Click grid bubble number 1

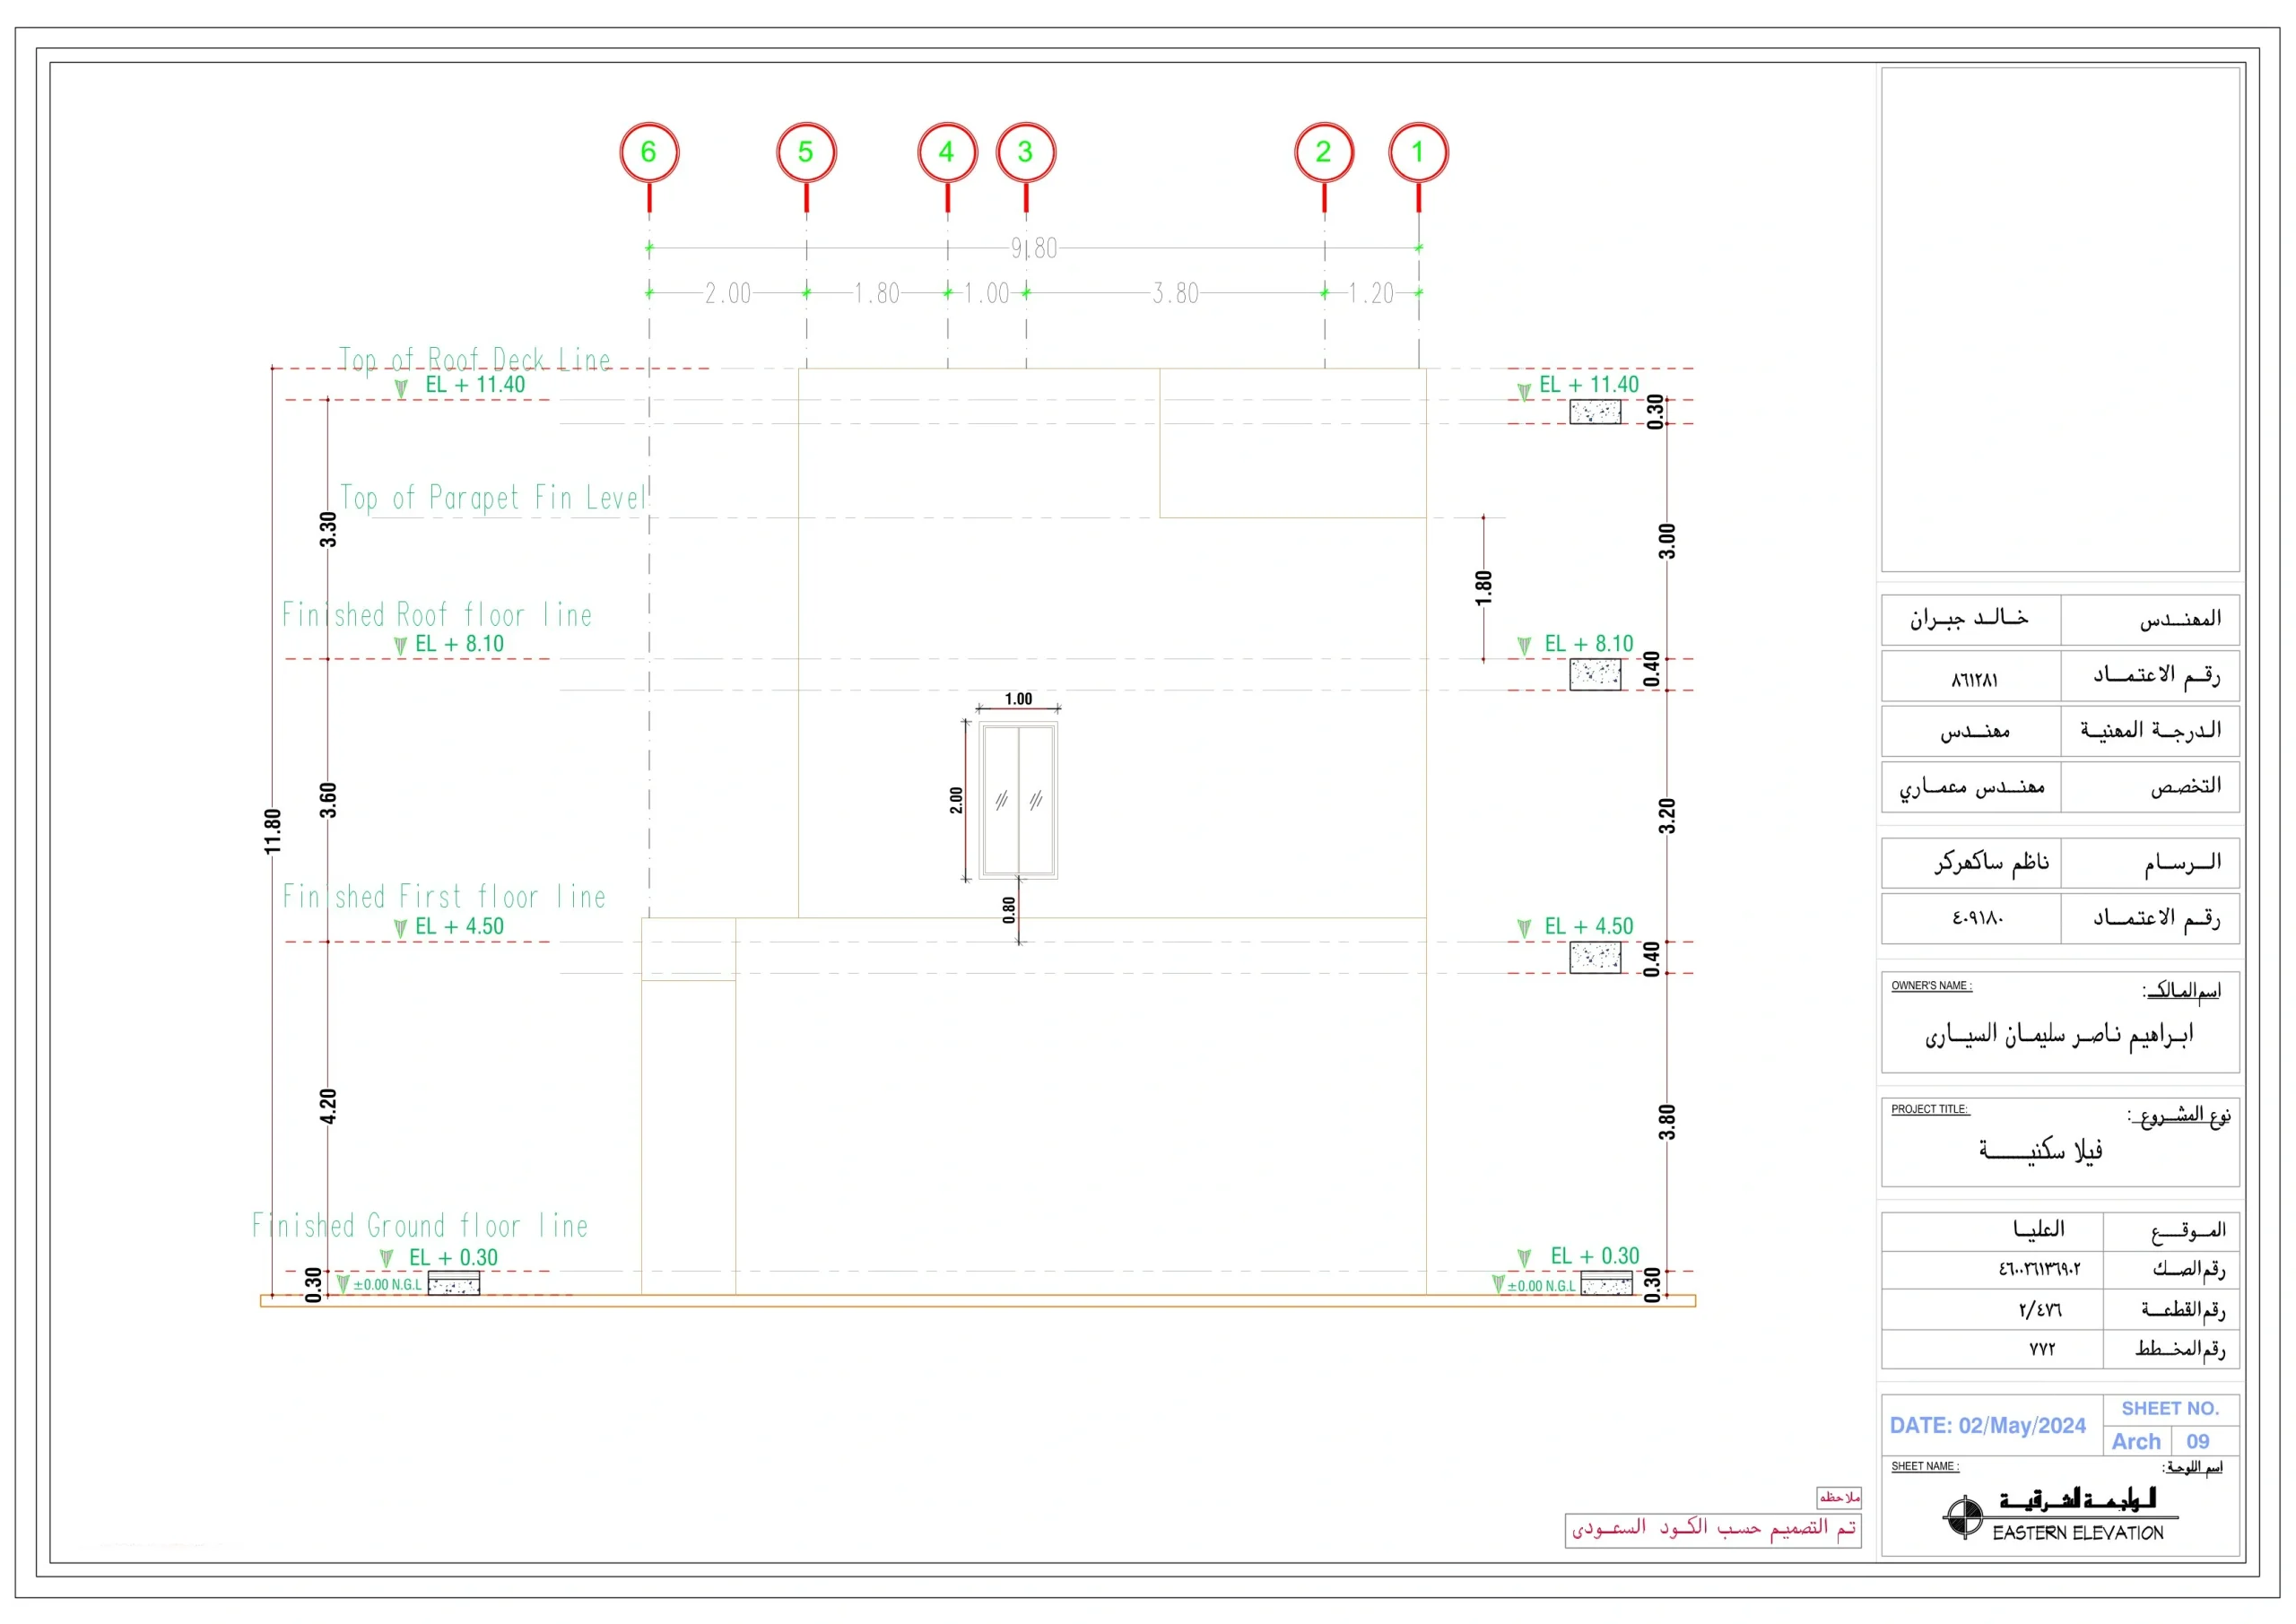click(1418, 152)
